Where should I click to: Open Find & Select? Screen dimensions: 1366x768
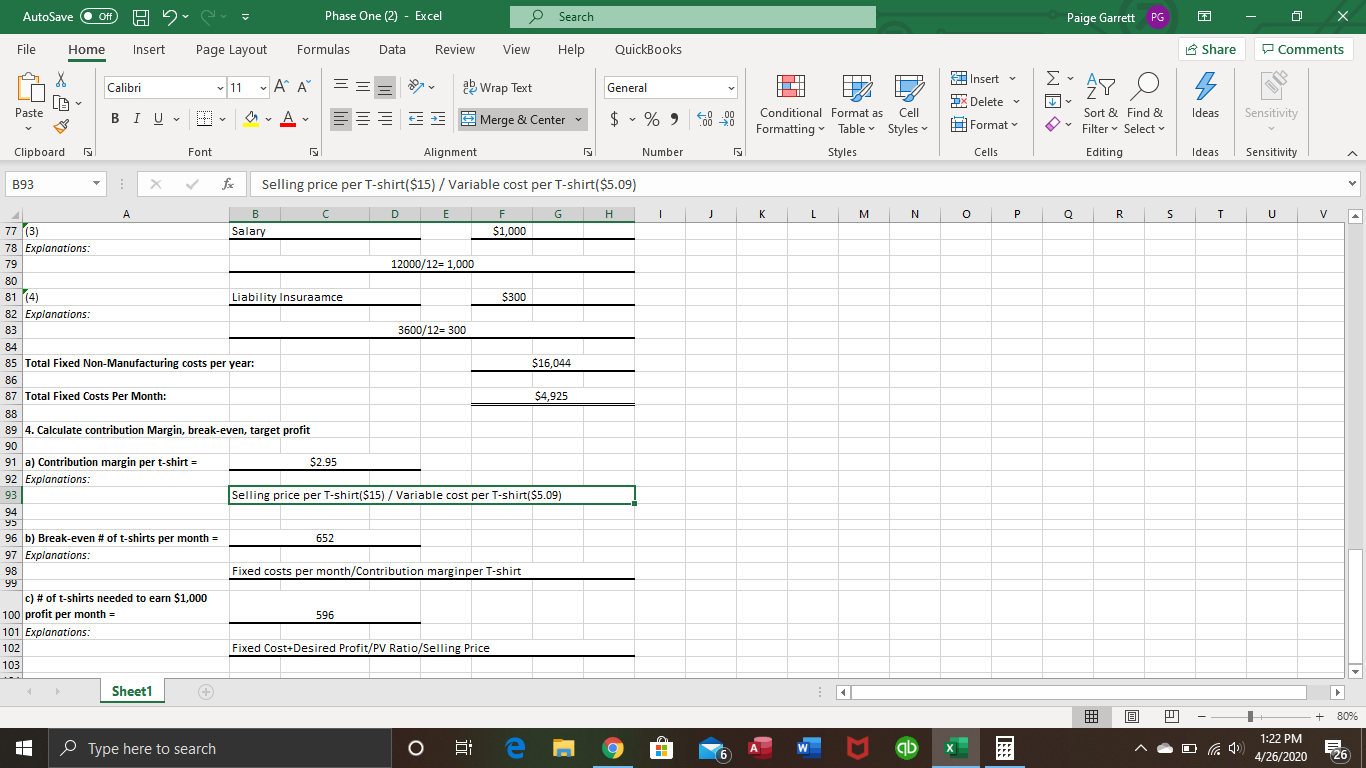pos(1144,105)
